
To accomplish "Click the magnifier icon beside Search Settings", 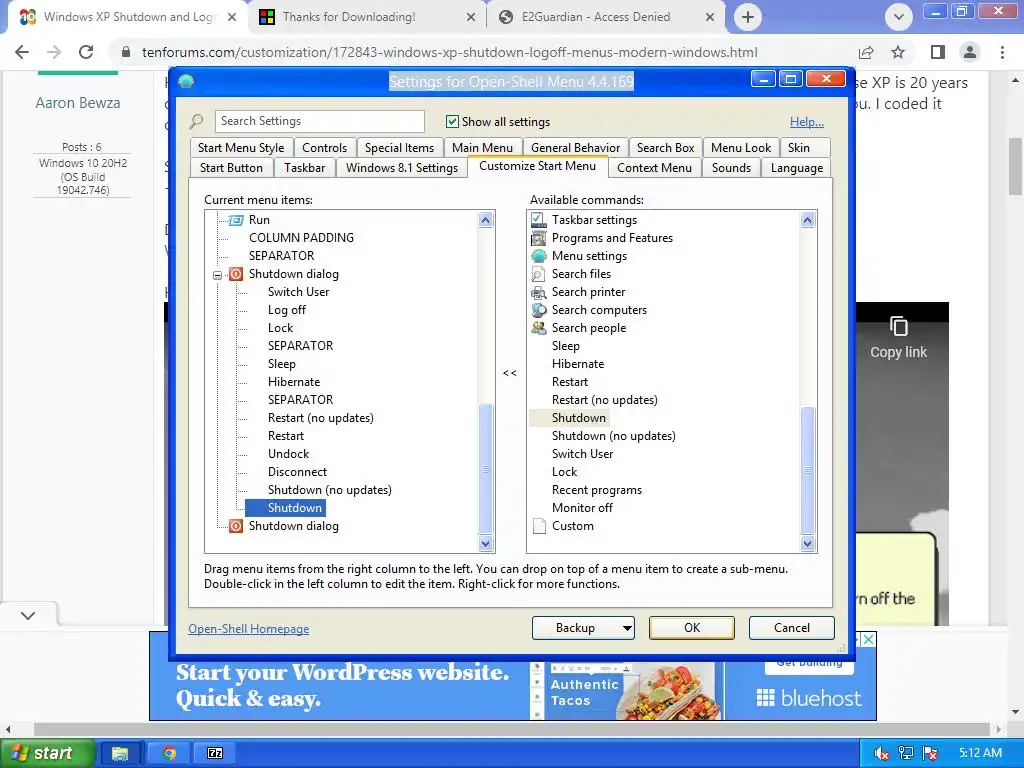I will click(196, 121).
